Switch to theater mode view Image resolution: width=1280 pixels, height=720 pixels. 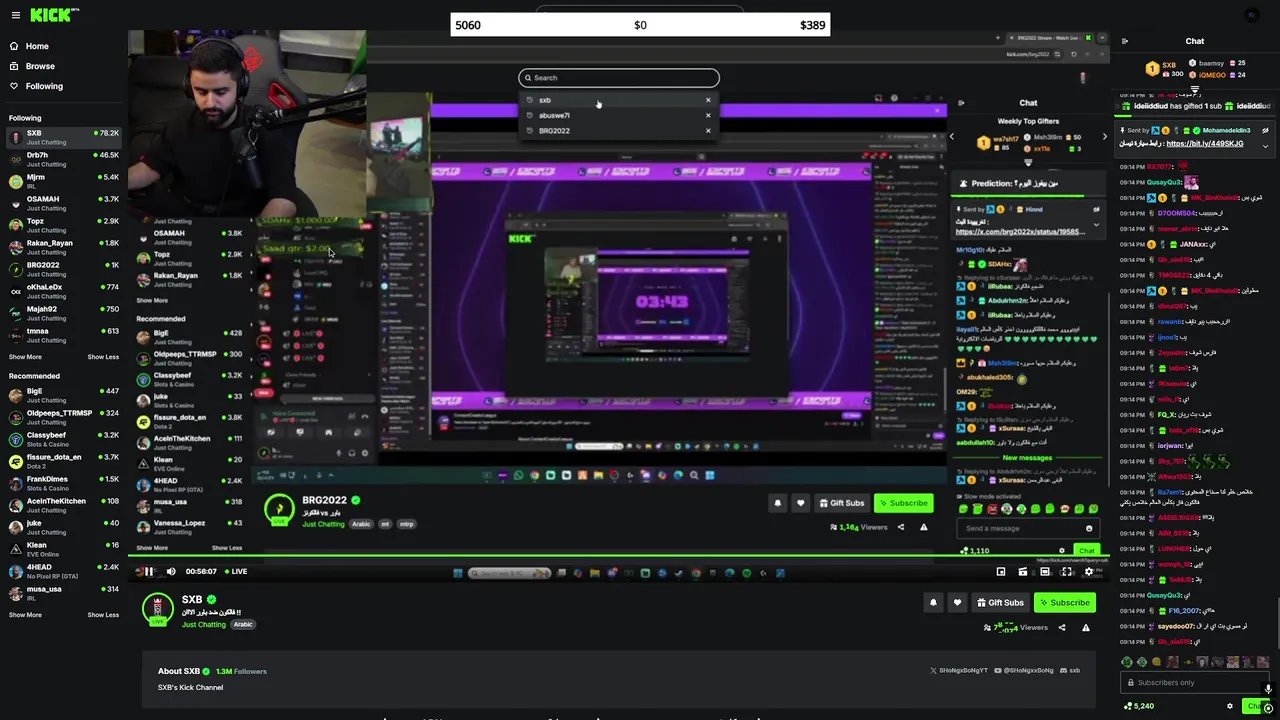[1045, 572]
